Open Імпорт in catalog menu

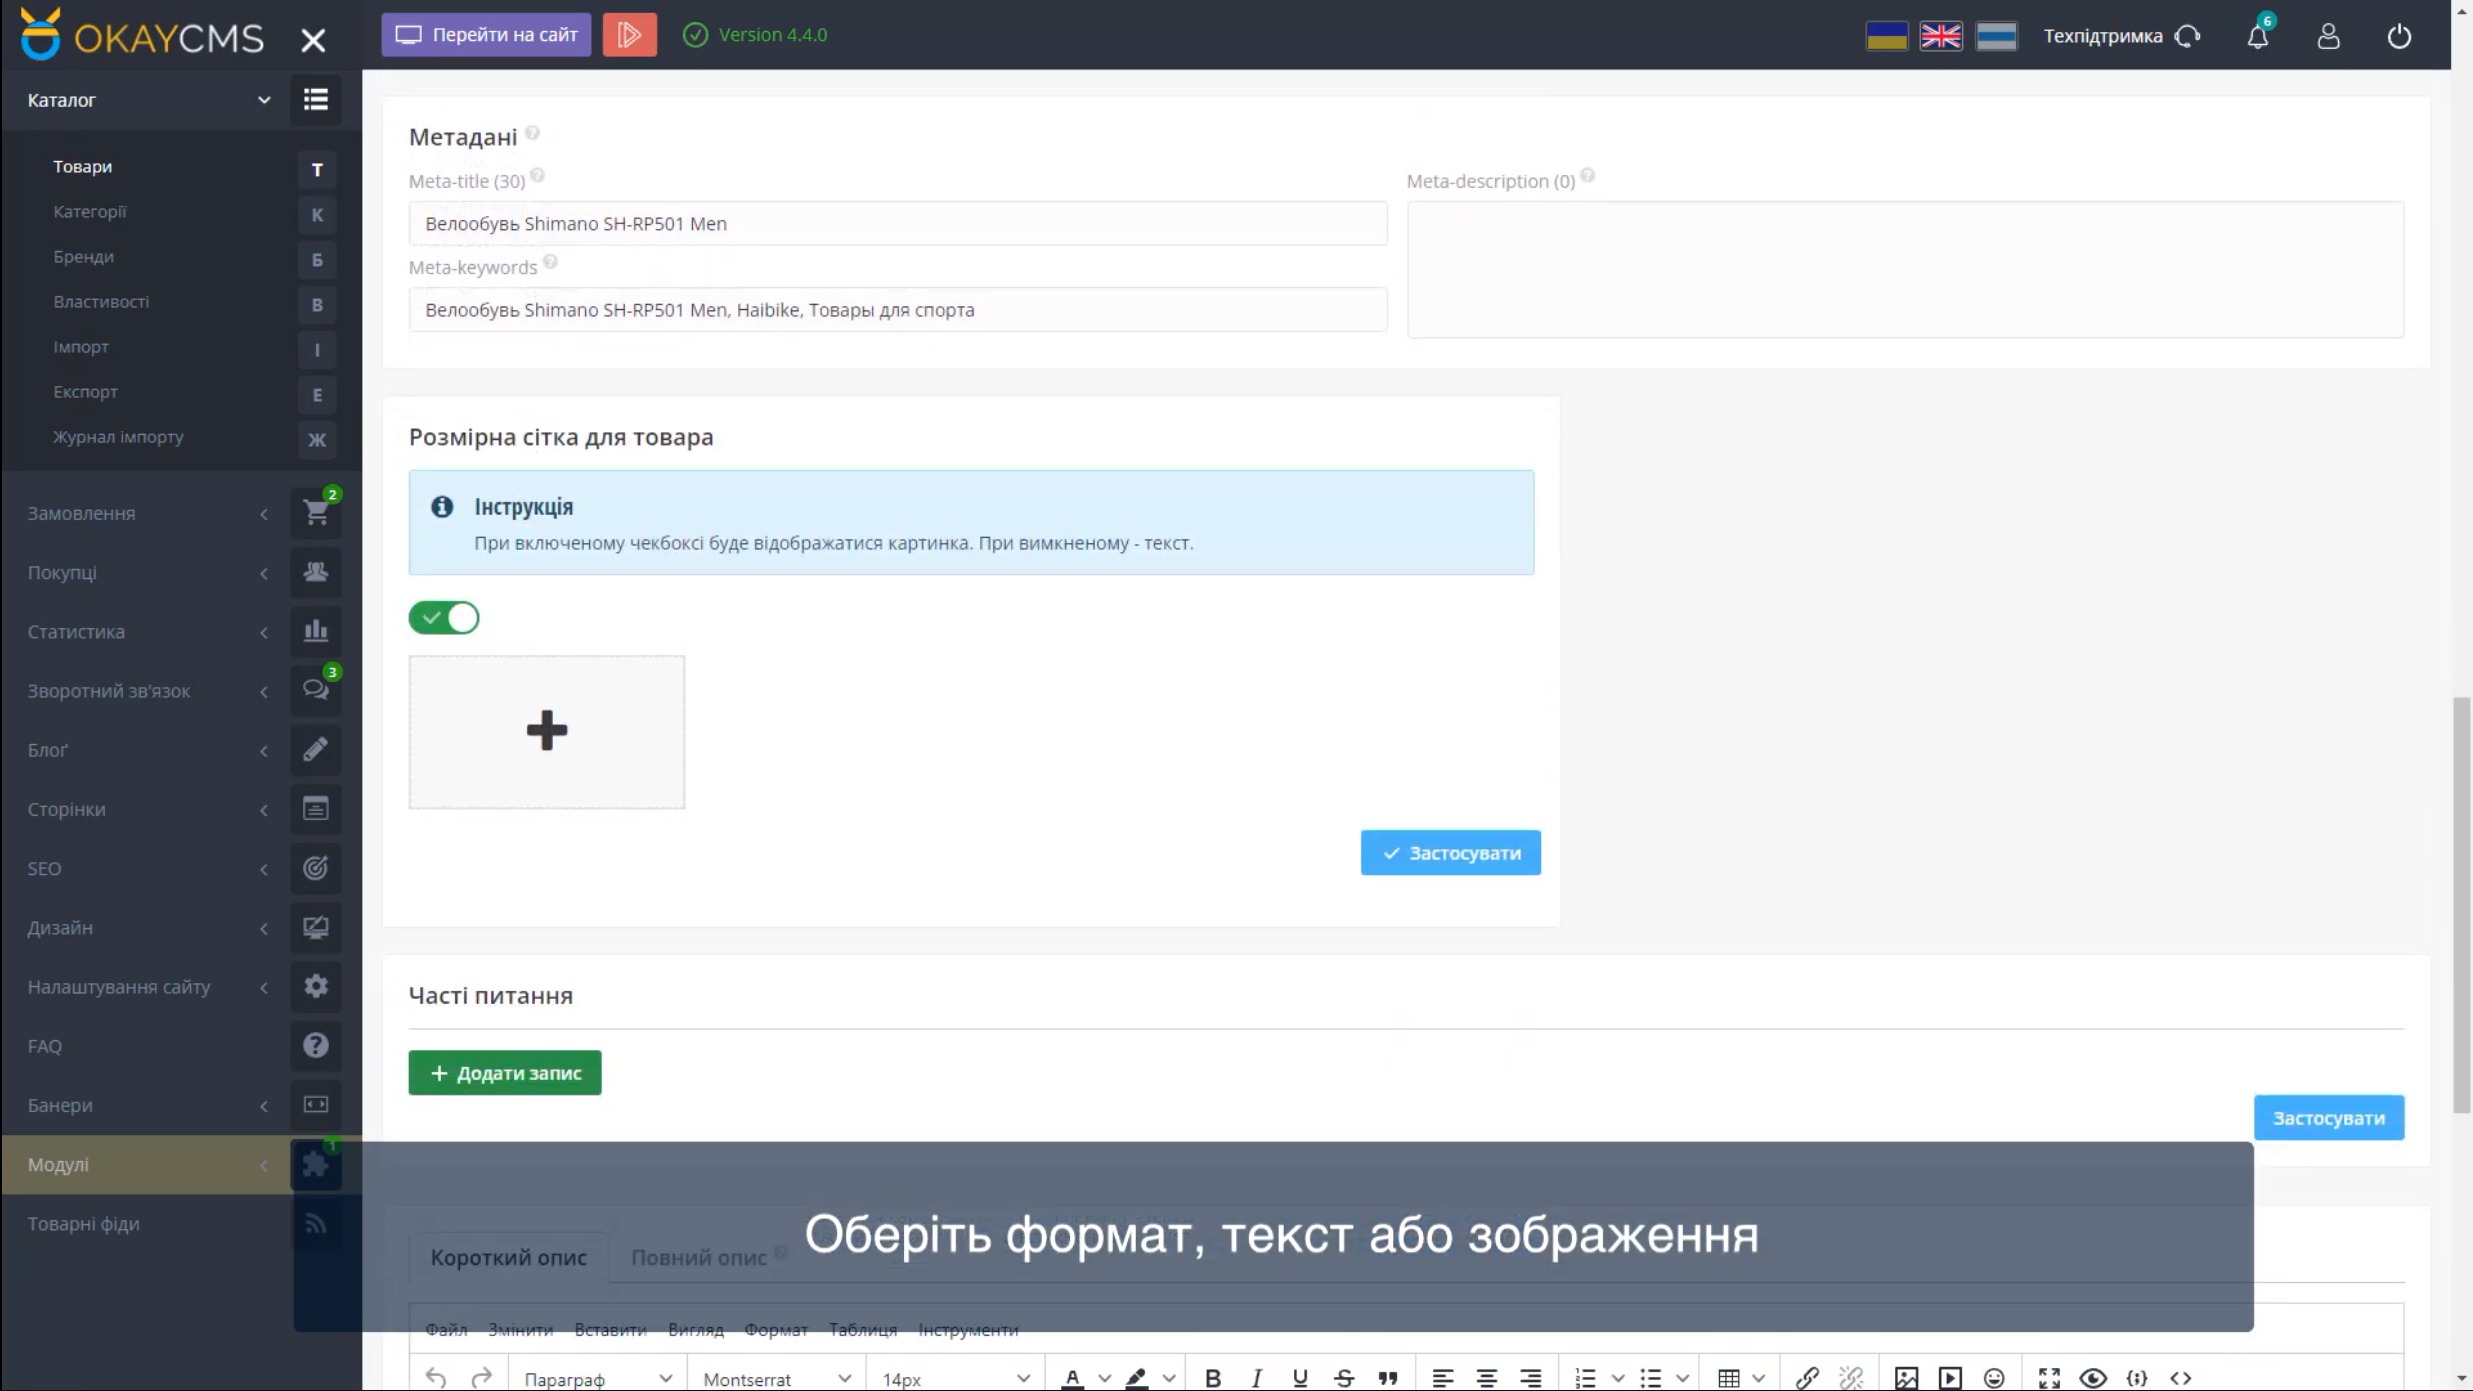pyautogui.click(x=81, y=347)
